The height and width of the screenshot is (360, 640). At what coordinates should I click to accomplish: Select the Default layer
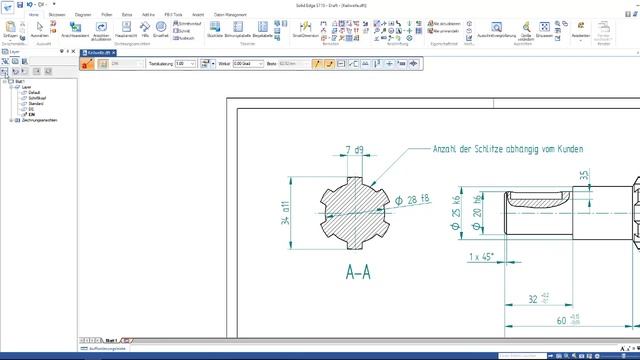(34, 93)
